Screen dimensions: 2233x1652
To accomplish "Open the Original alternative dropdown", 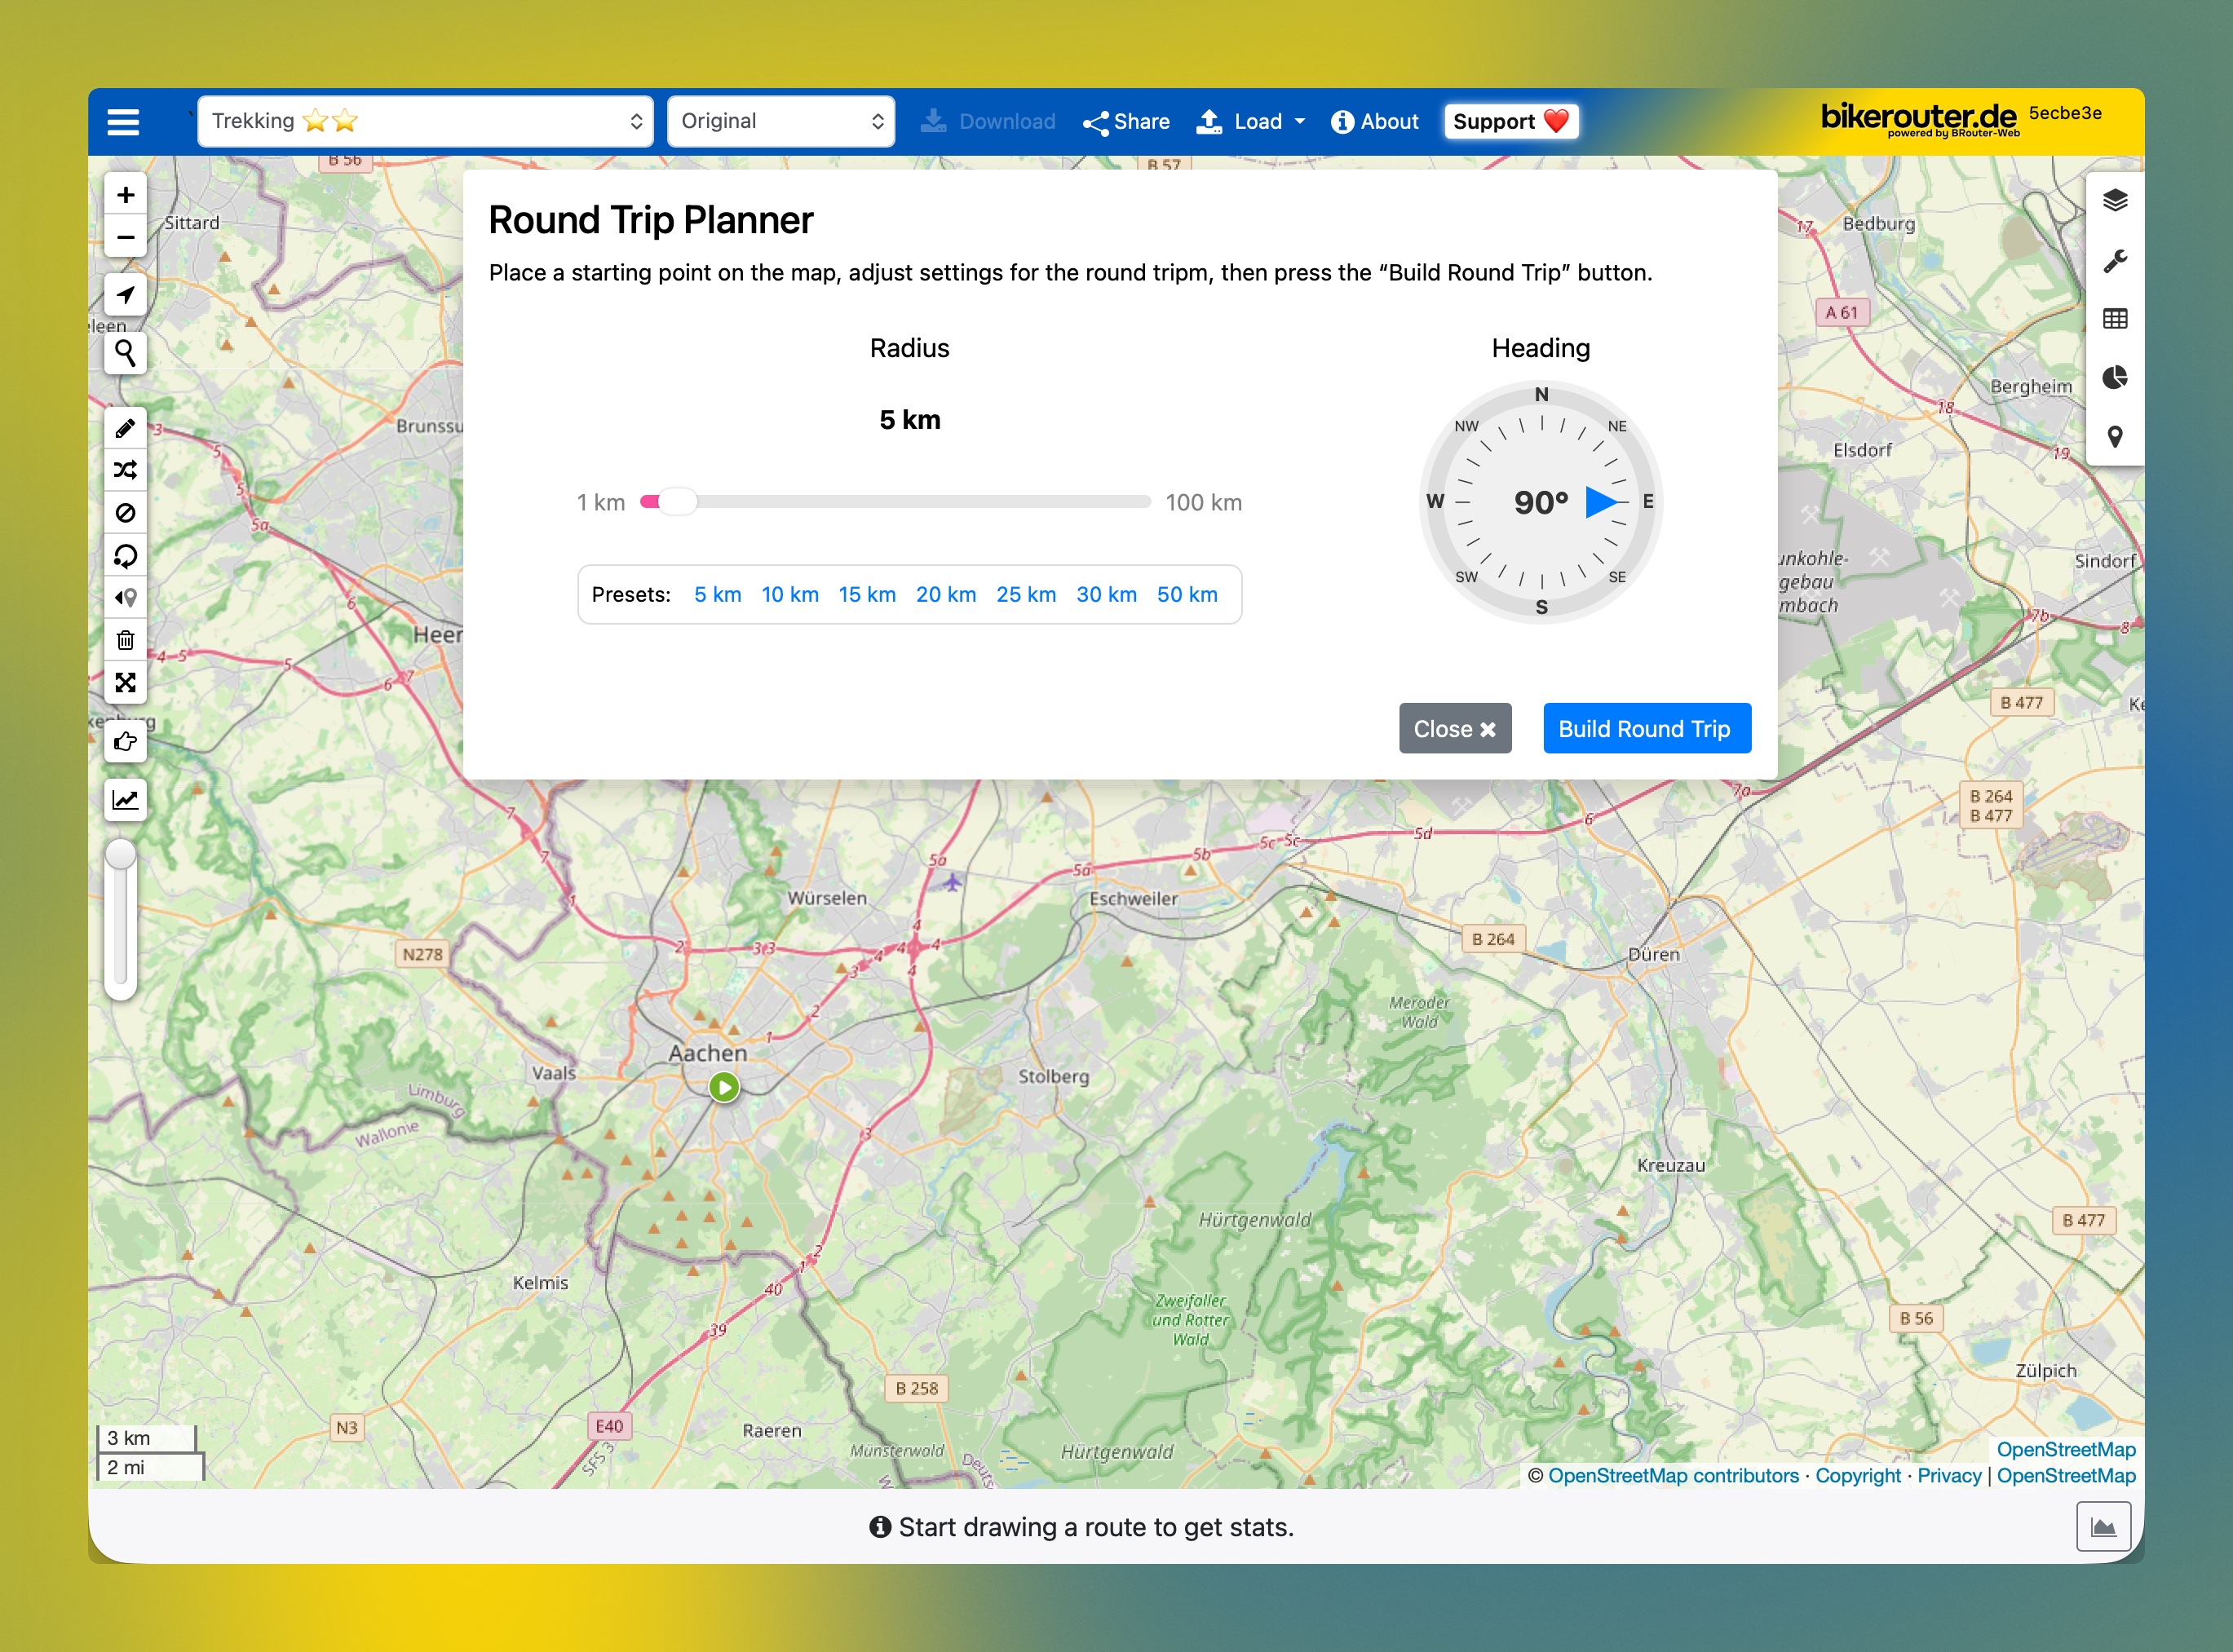I will (780, 122).
